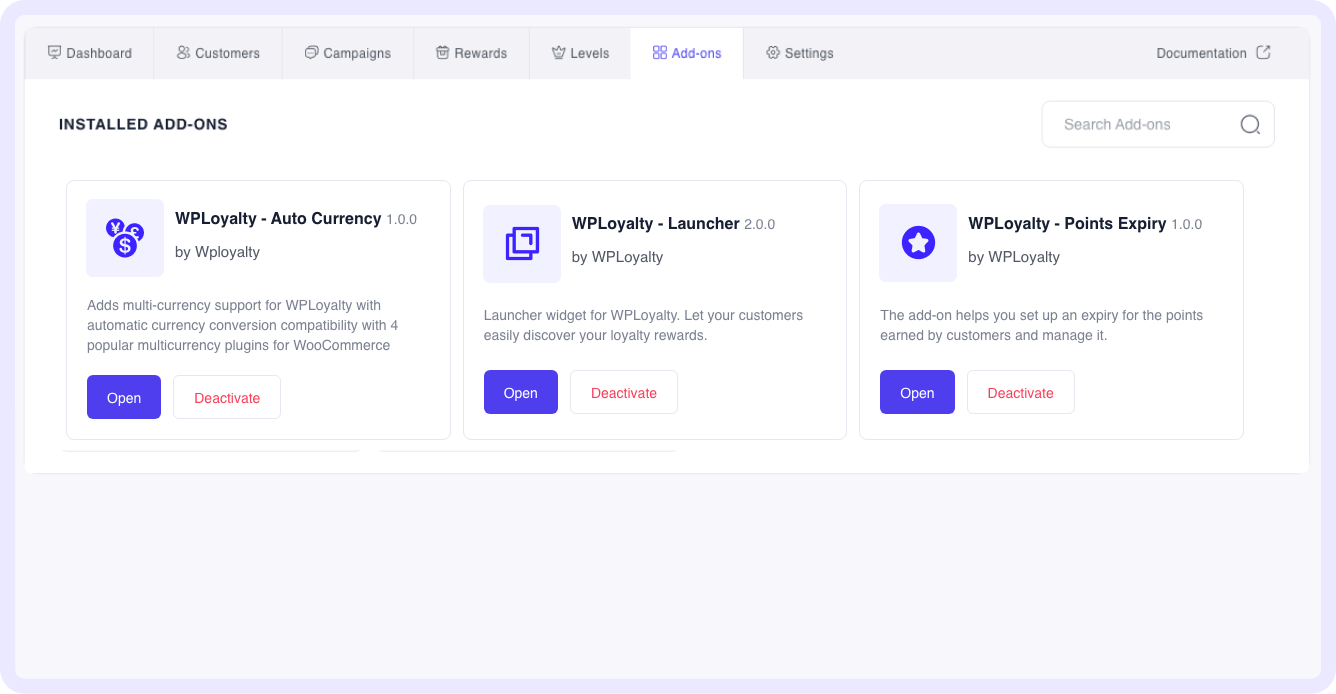Click the 'WPLoyalty - Points Expiry' title
Image resolution: width=1336 pixels, height=694 pixels.
point(1067,223)
